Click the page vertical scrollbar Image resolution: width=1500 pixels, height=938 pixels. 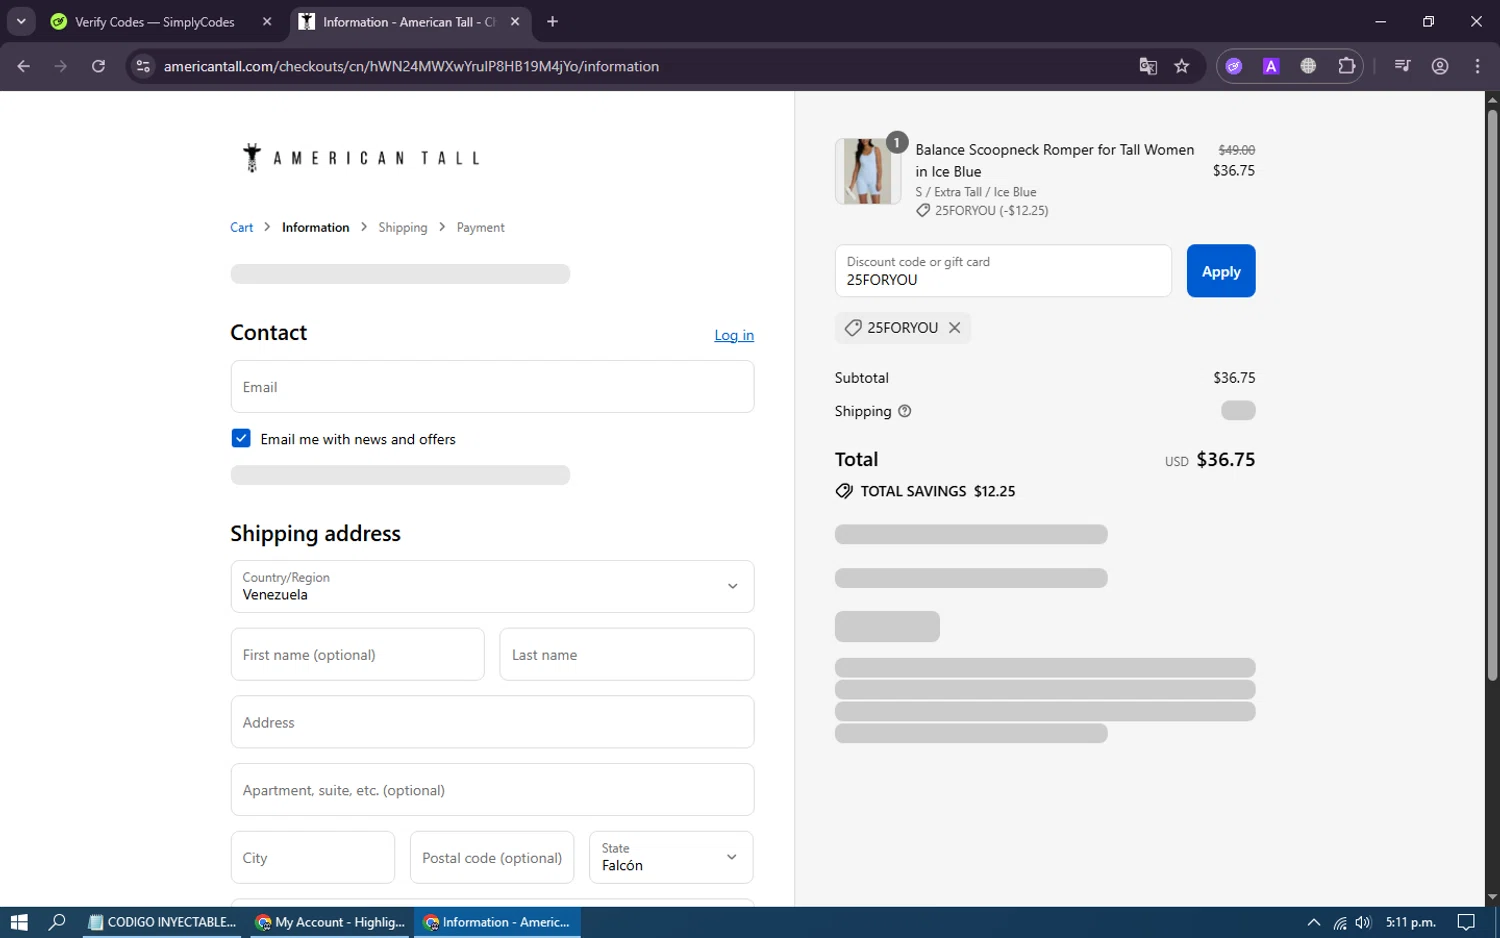pyautogui.click(x=1492, y=396)
